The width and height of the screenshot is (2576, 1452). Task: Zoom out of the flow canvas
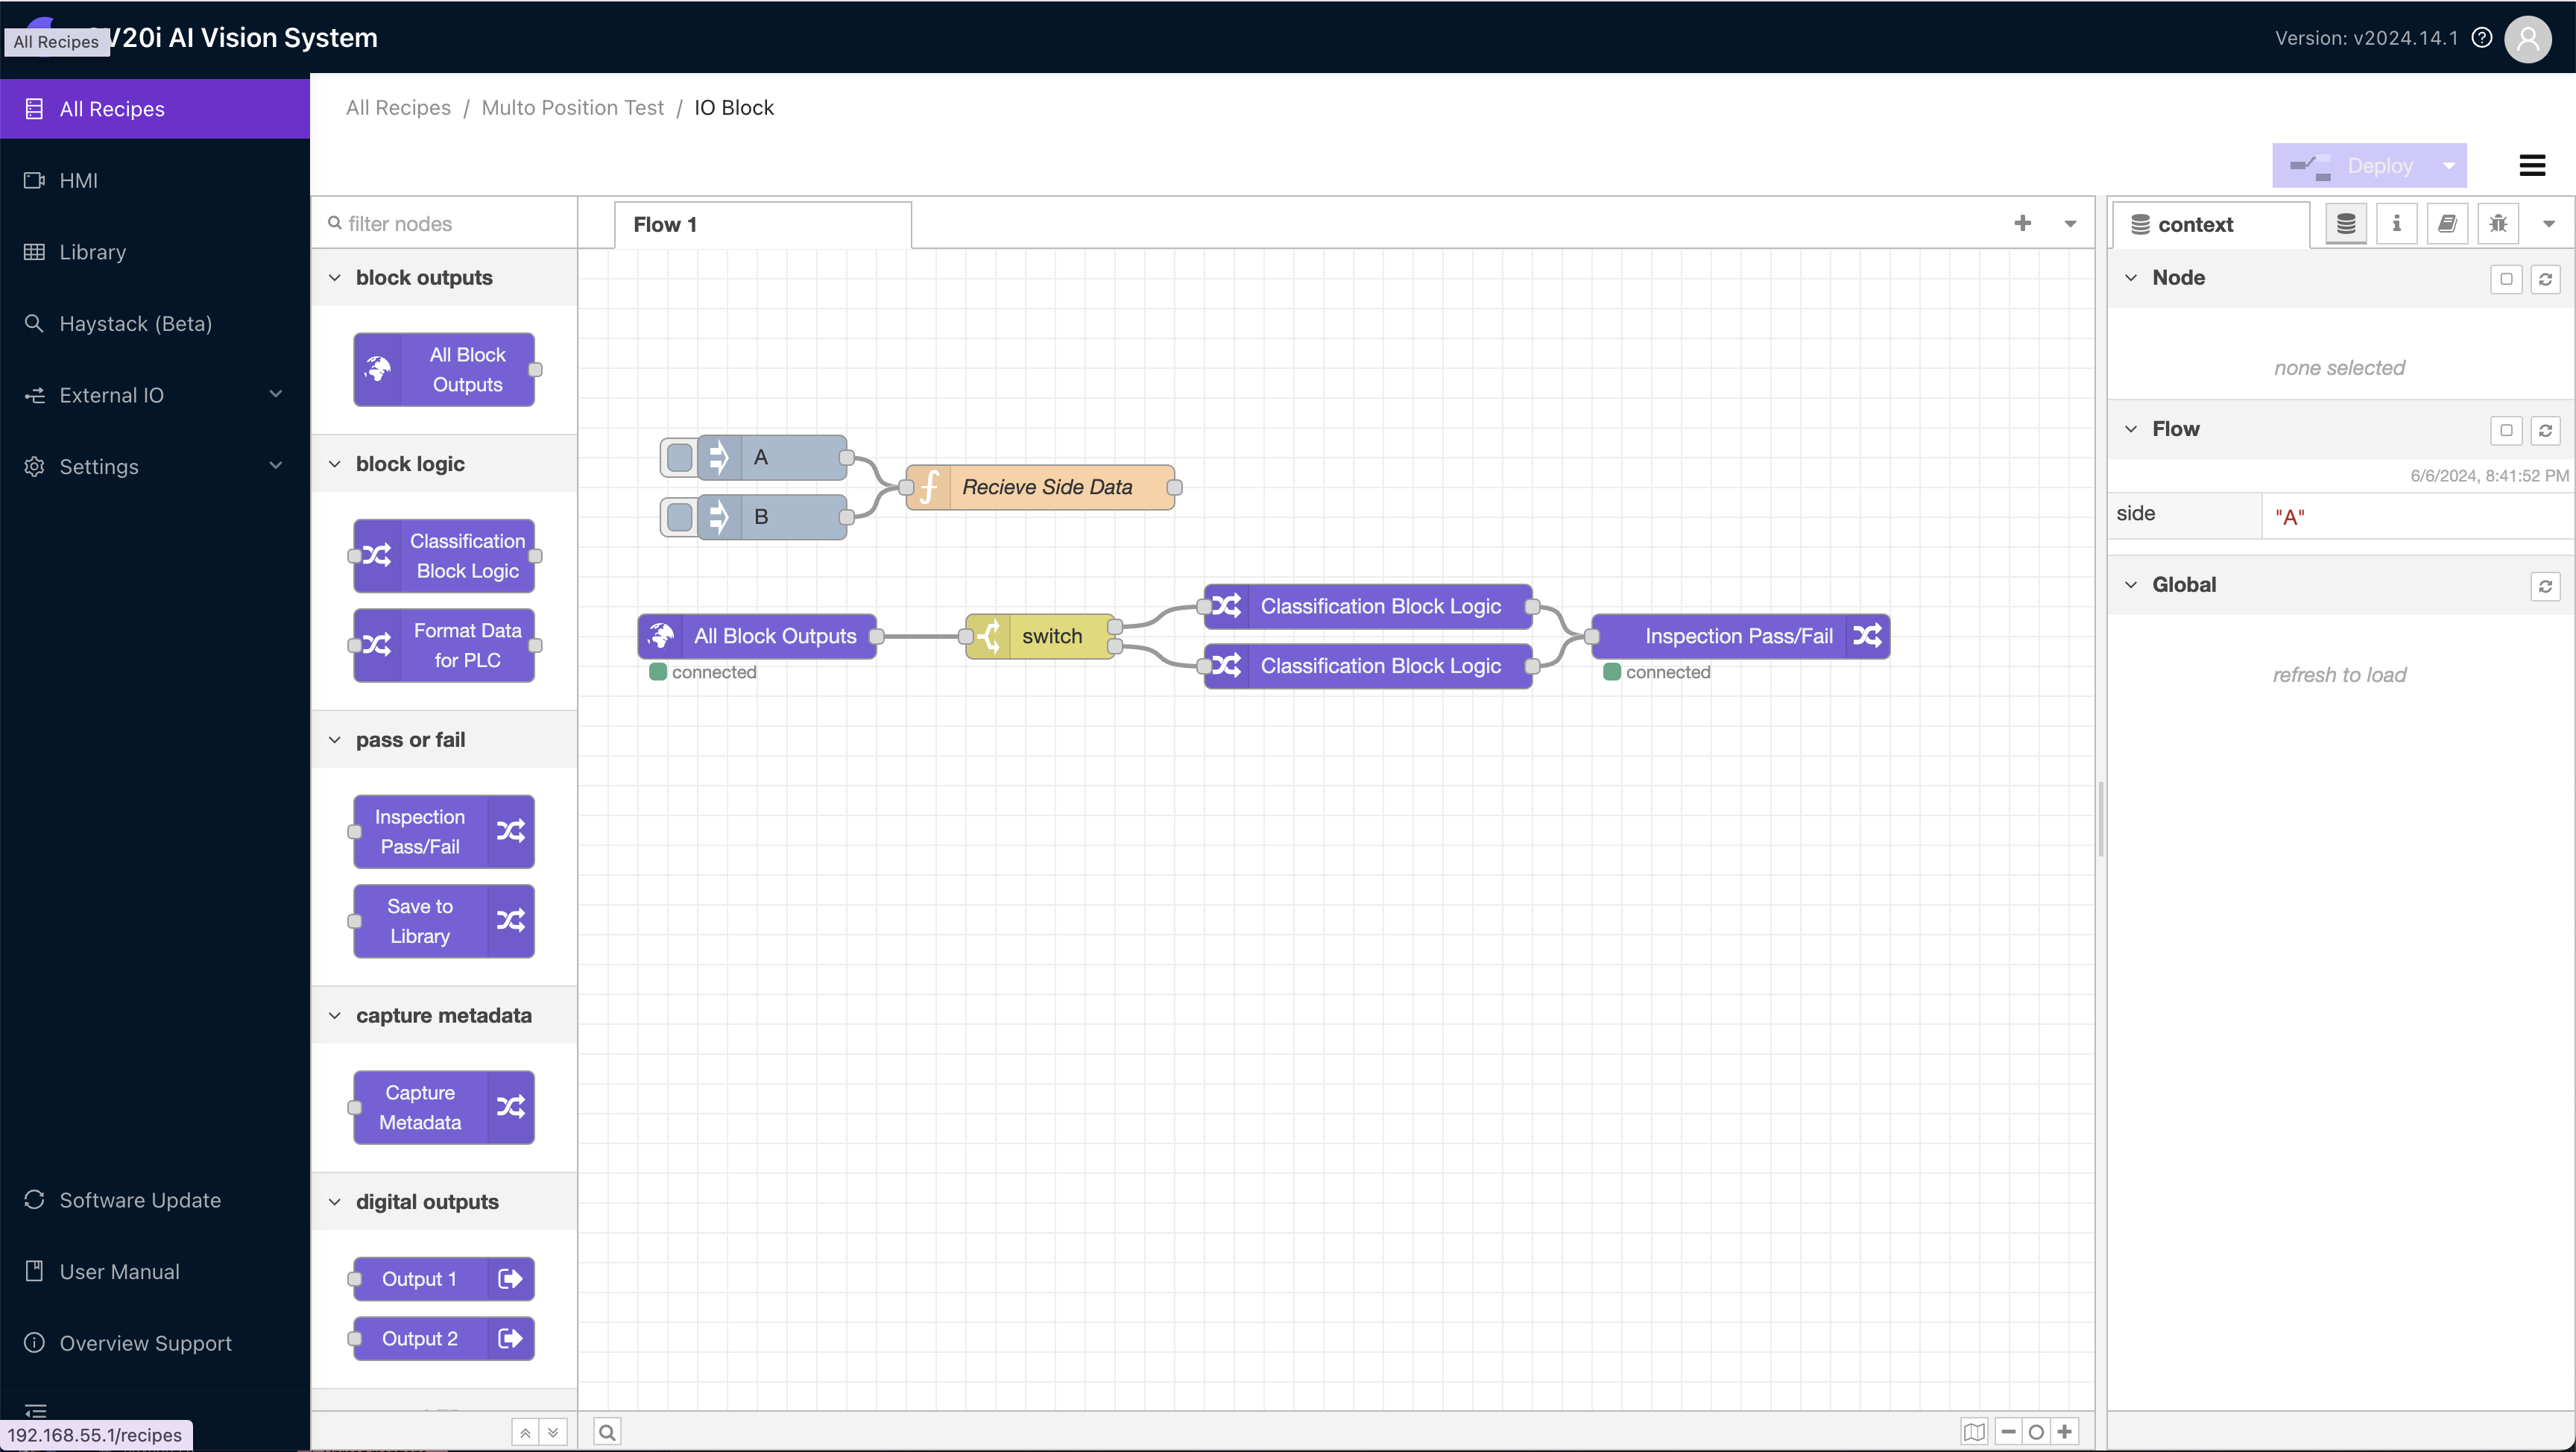(2007, 1431)
